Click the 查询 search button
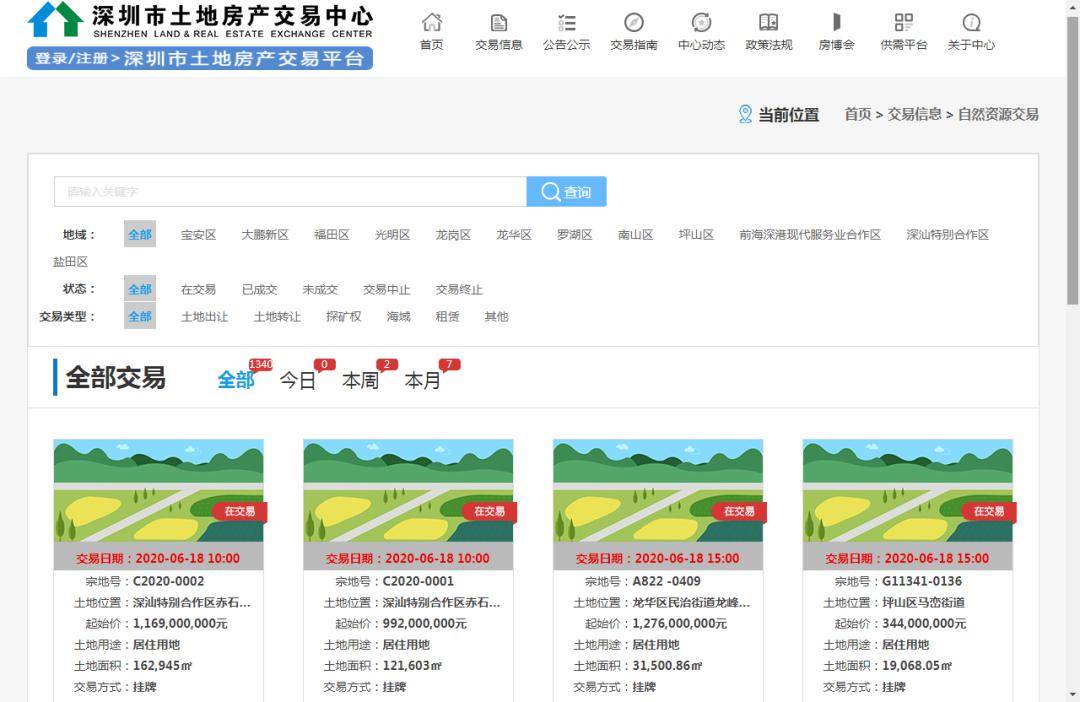Viewport: 1080px width, 702px height. pos(567,191)
